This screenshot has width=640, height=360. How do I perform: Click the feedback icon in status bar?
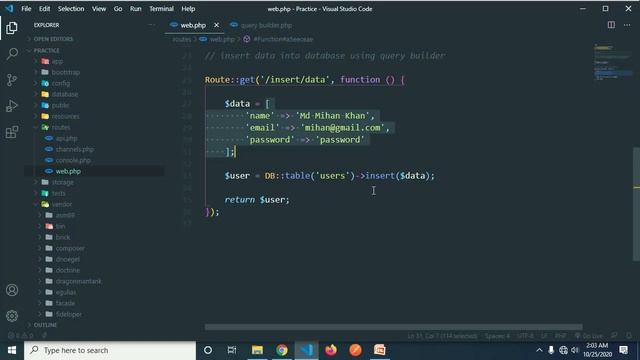[x=614, y=336]
